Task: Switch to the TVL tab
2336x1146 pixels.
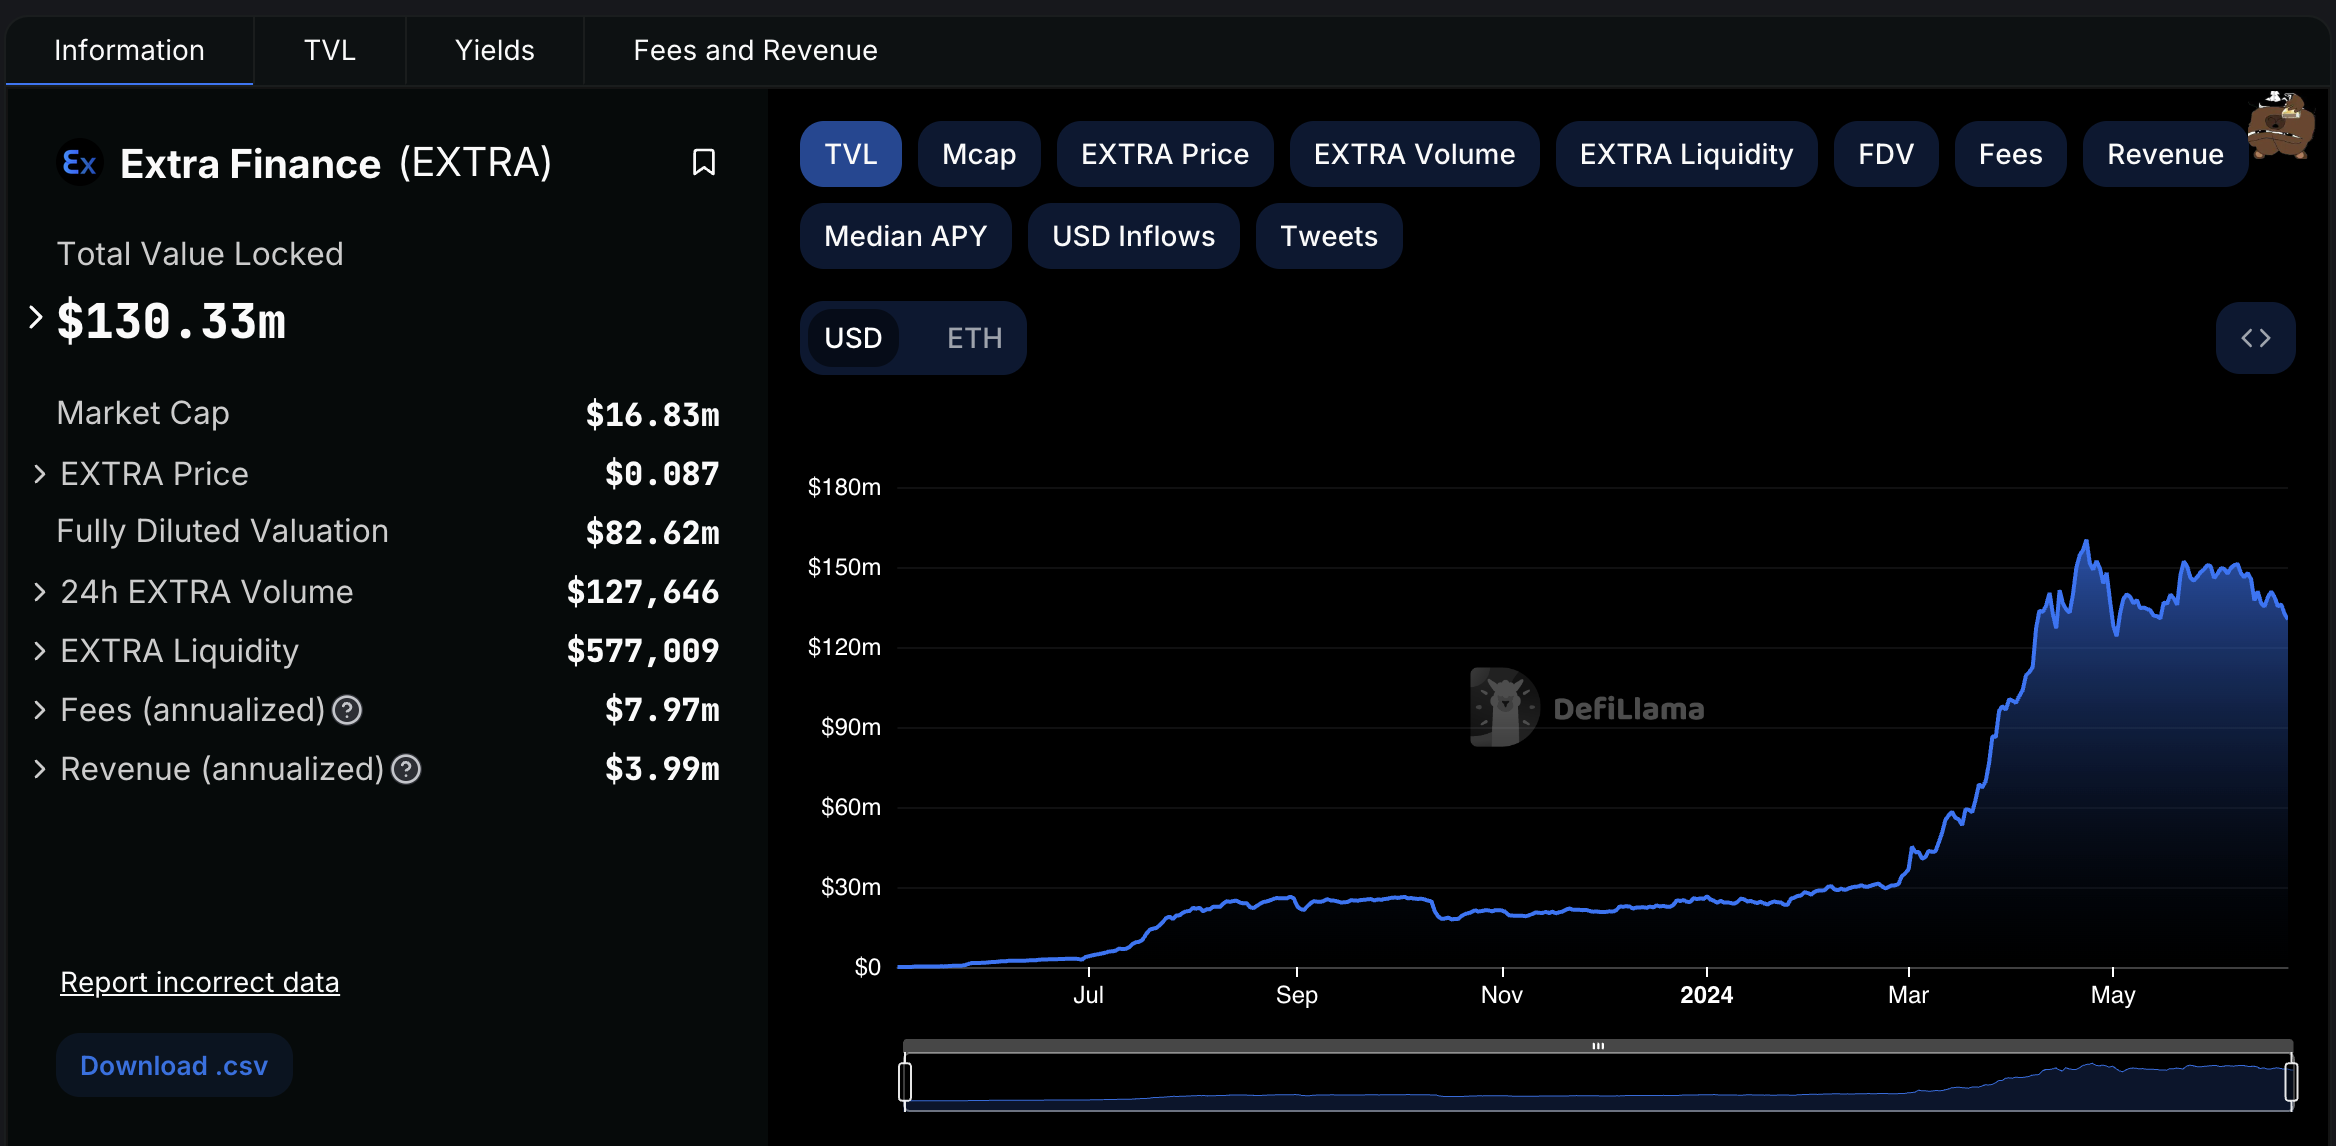Action: click(330, 50)
